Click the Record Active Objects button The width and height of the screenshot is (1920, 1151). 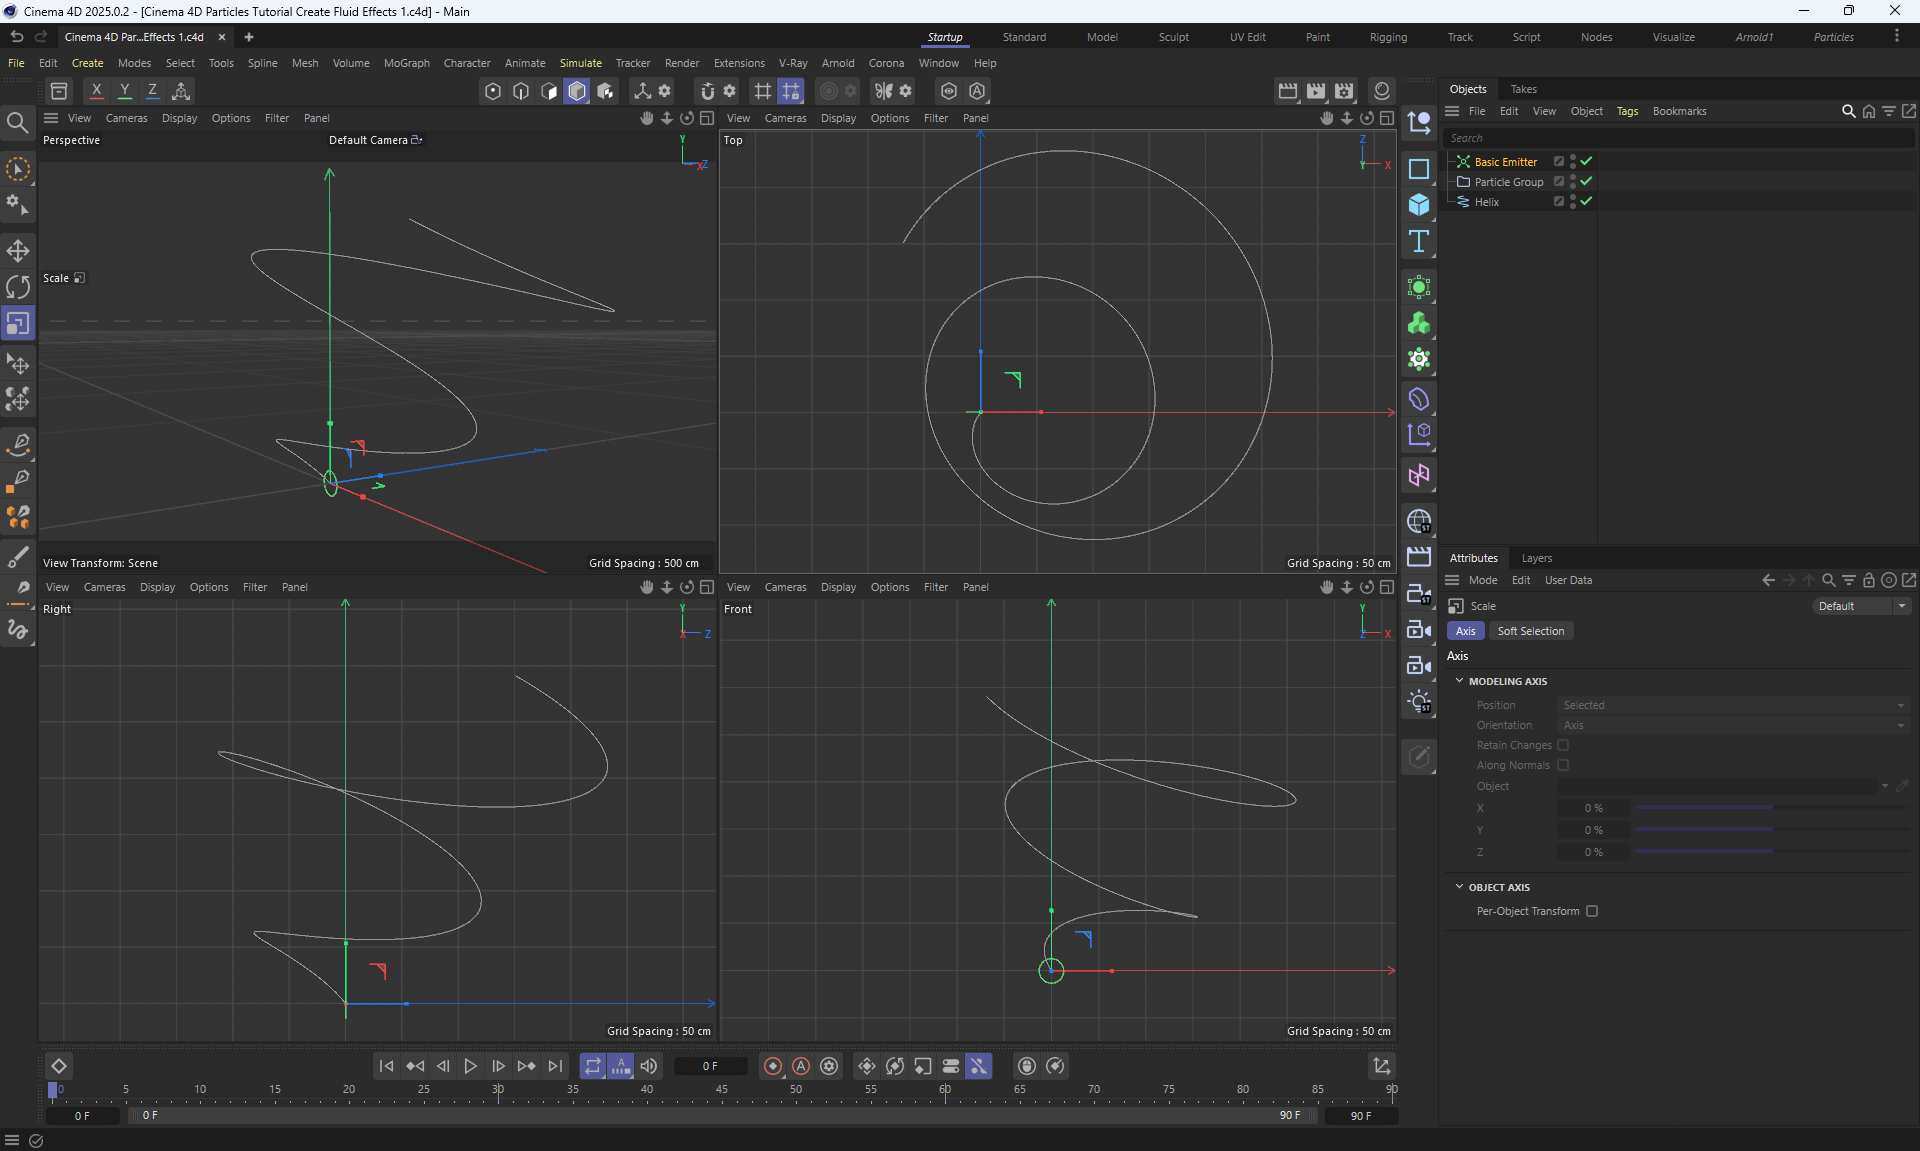pos(772,1066)
